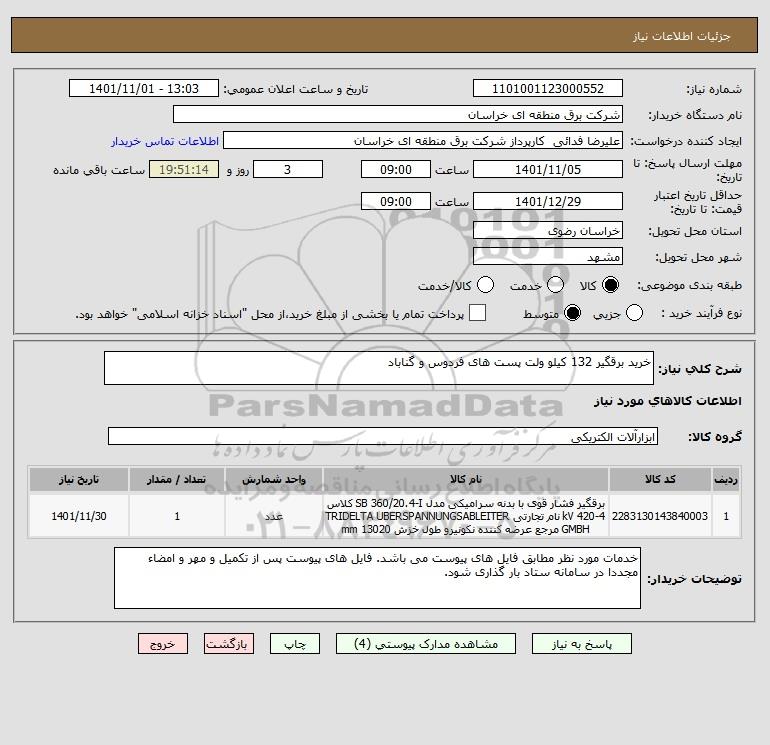Viewport: 770px width, 745px height.
Task: Click the price validity date 1401/12/29
Action: (x=548, y=201)
